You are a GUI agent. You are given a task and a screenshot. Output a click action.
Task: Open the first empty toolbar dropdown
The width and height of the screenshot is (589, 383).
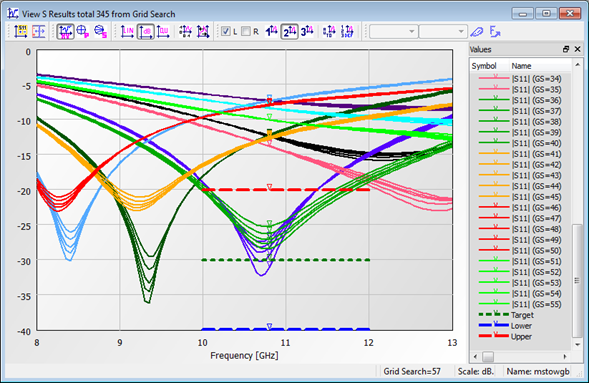tap(393, 32)
